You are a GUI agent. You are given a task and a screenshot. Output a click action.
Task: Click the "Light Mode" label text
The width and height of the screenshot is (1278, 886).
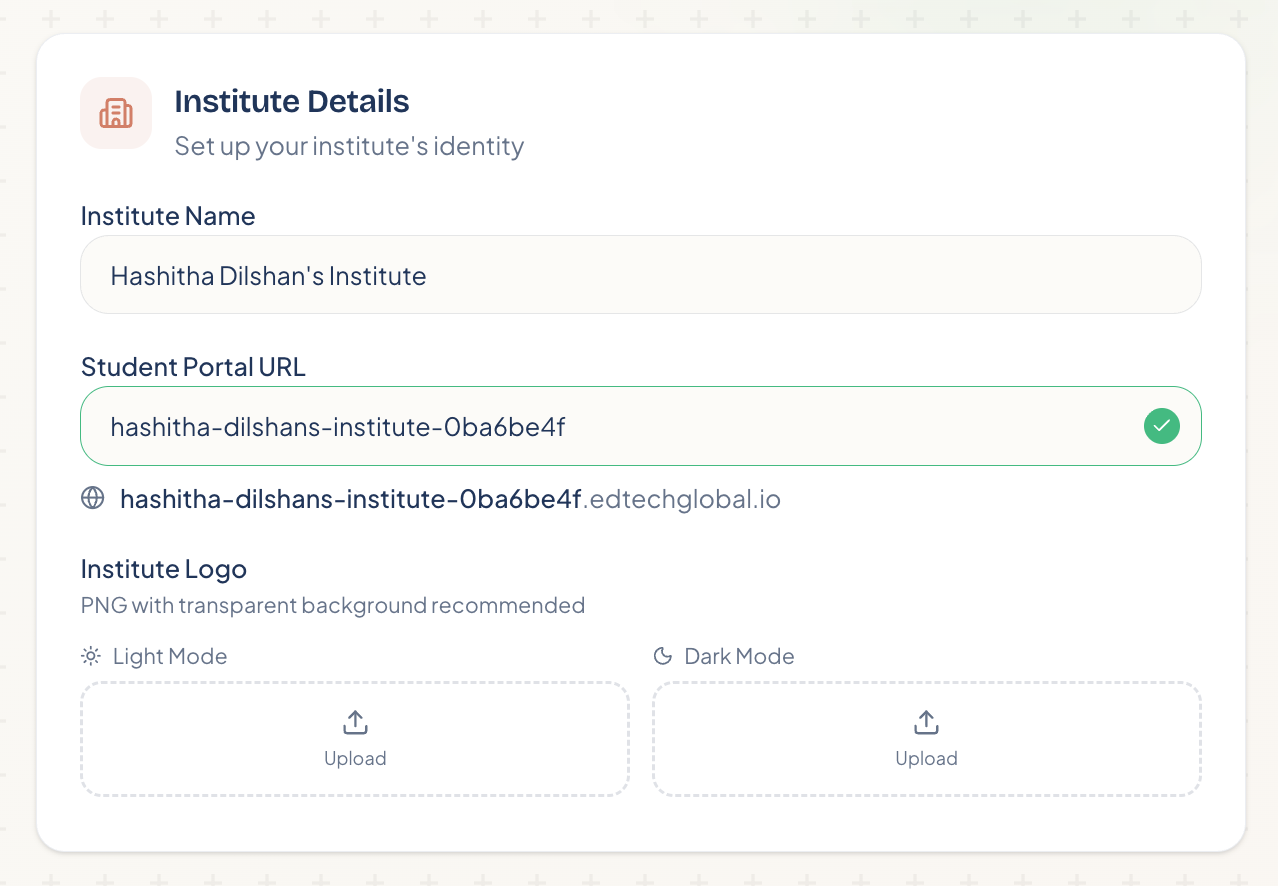pos(170,656)
